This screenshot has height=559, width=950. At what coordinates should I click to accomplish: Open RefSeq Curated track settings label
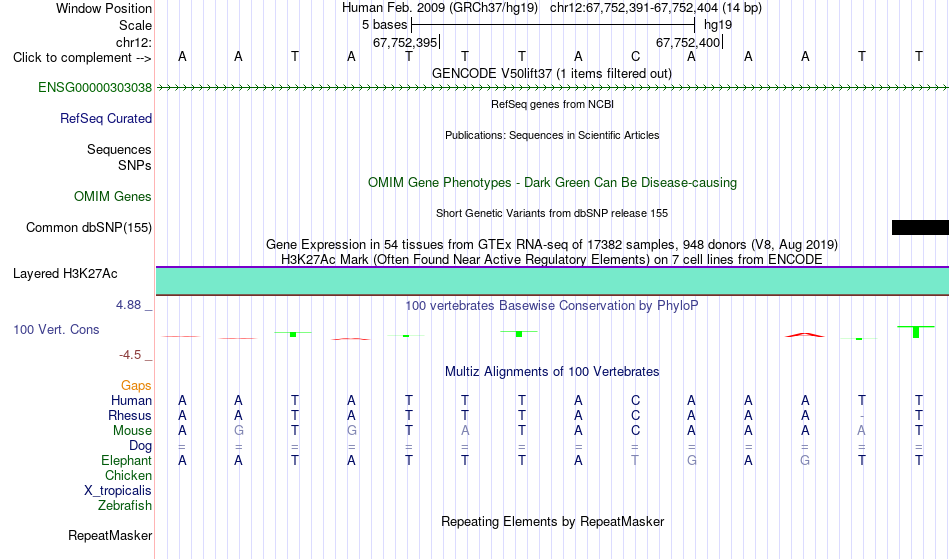105,118
